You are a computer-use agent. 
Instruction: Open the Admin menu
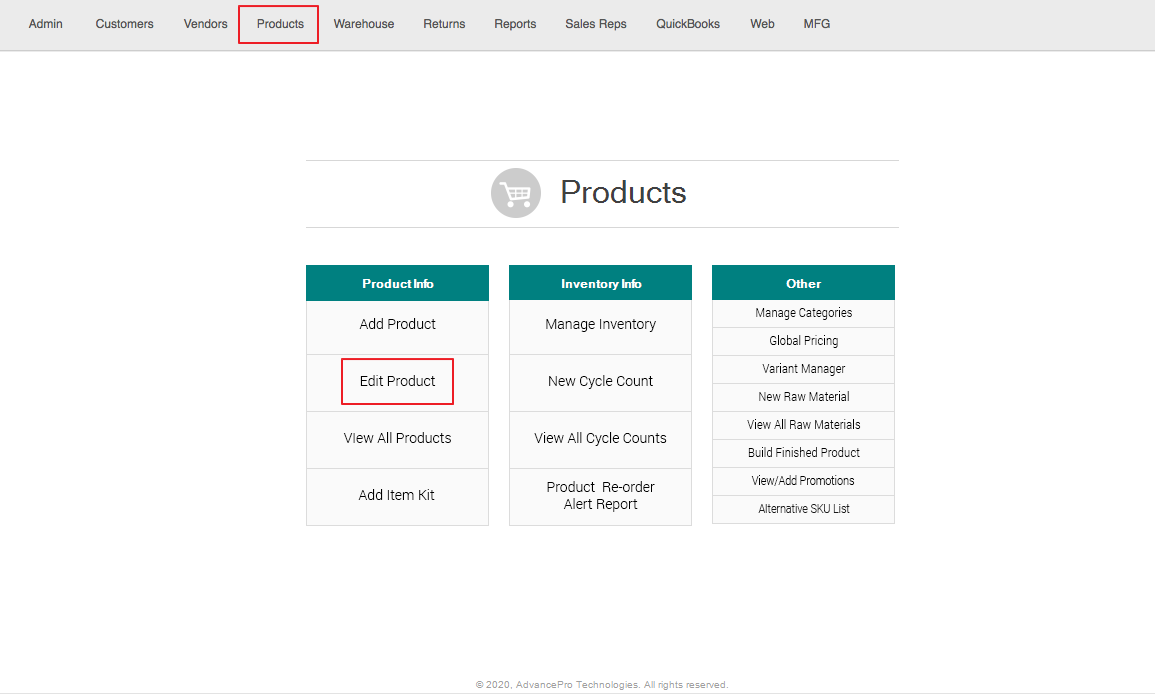(x=46, y=24)
